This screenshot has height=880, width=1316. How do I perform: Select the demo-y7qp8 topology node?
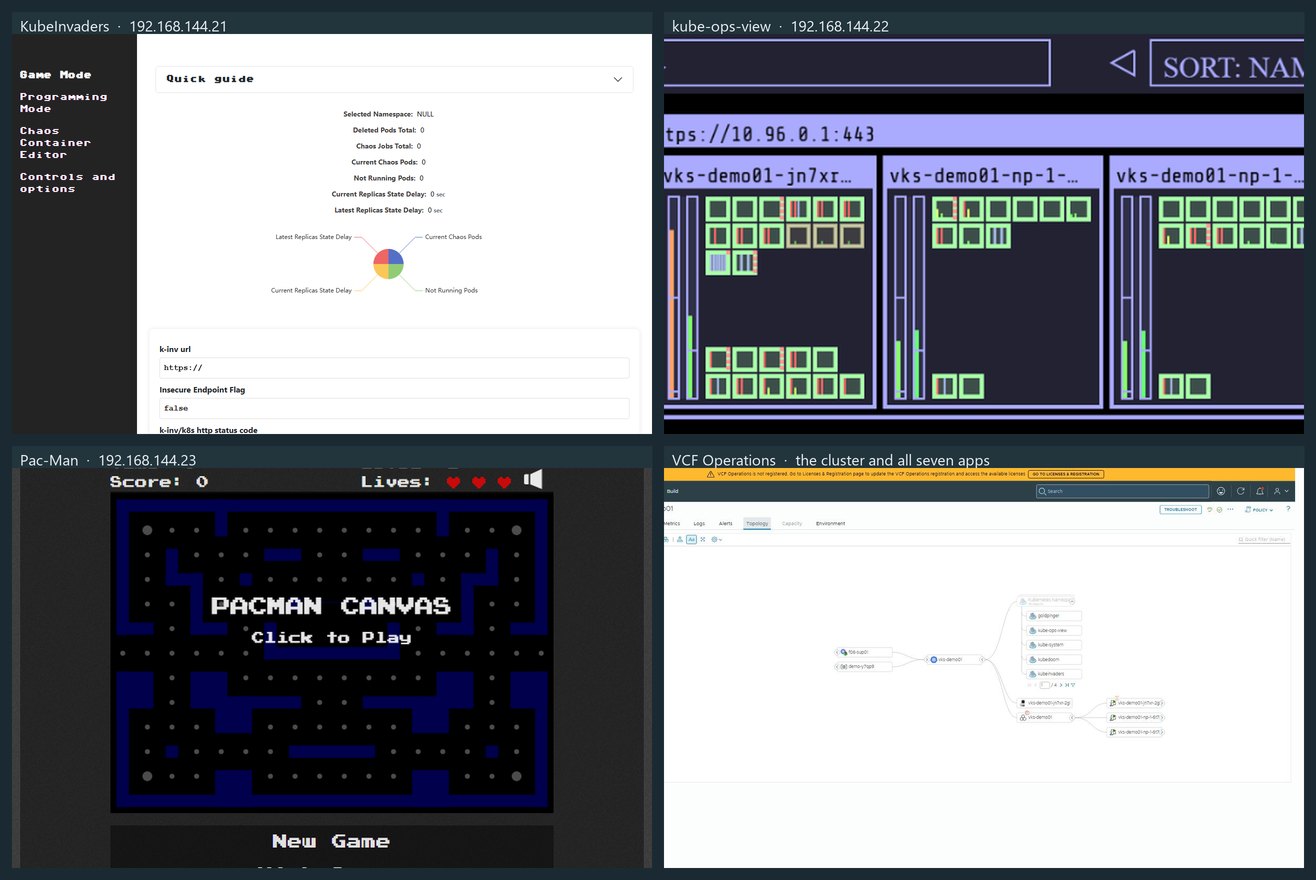pyautogui.click(x=866, y=666)
